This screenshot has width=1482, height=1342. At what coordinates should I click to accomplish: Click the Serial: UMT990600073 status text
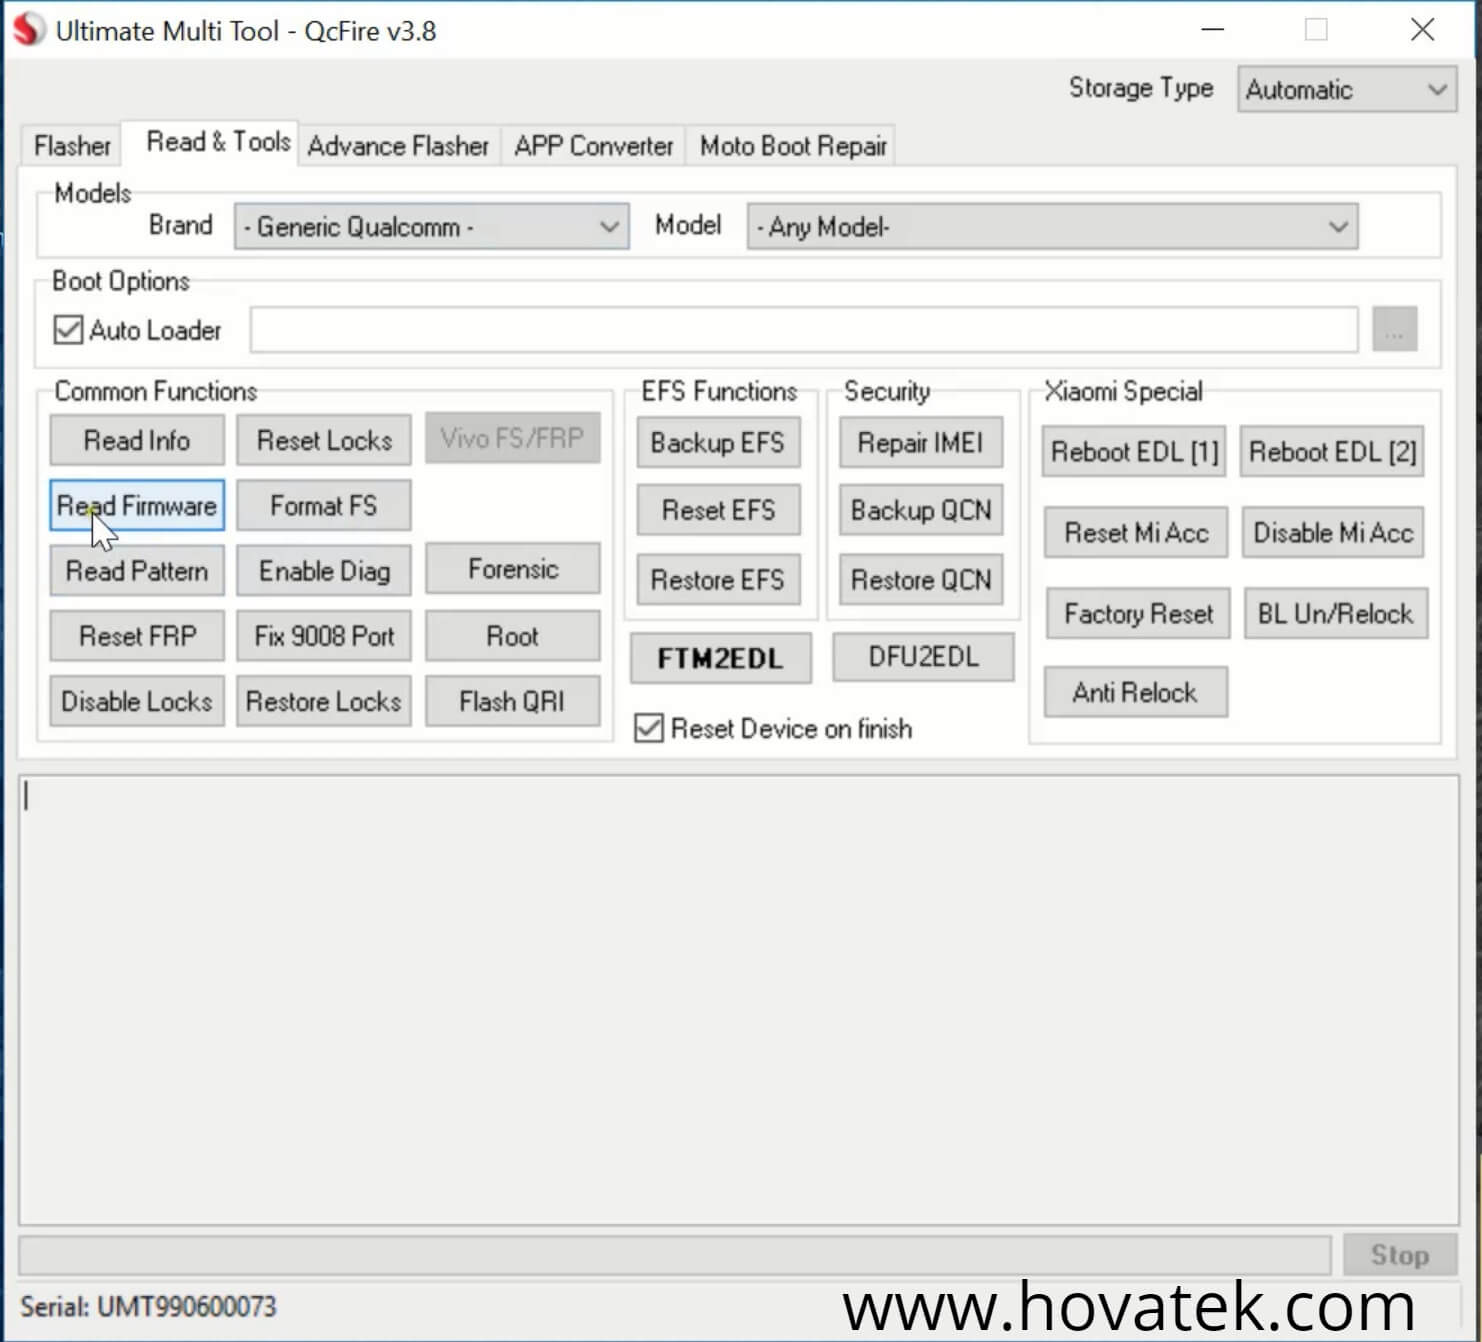tap(148, 1306)
